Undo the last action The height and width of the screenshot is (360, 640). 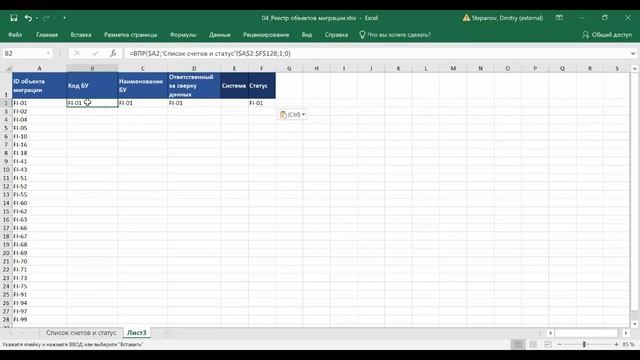28,18
